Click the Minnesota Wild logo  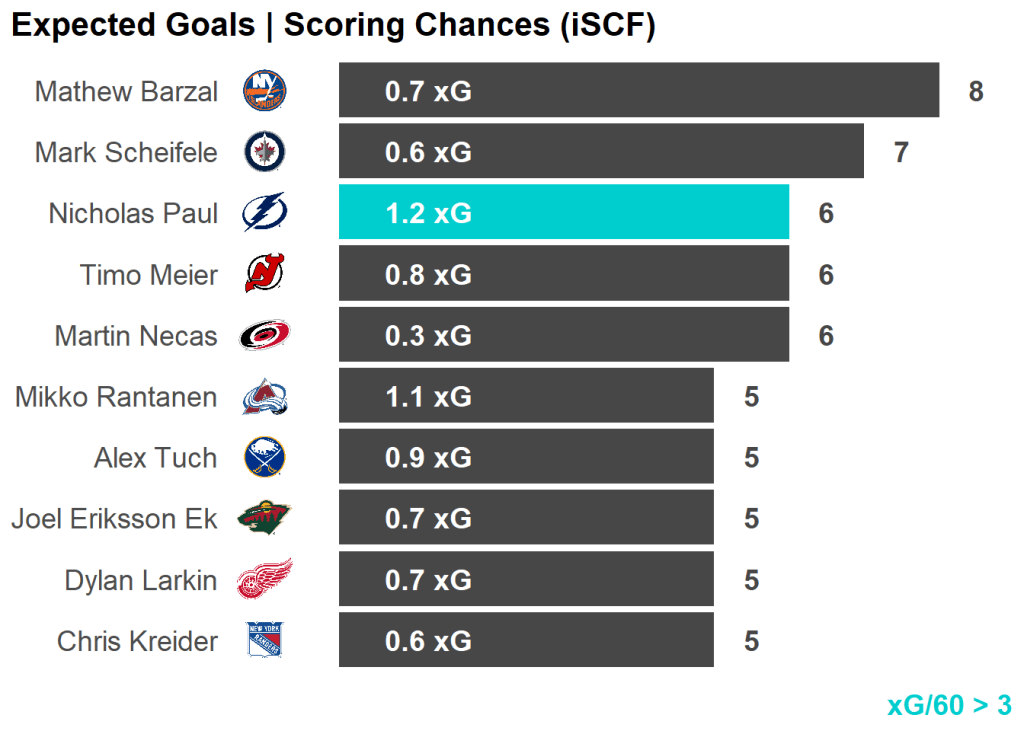point(265,518)
